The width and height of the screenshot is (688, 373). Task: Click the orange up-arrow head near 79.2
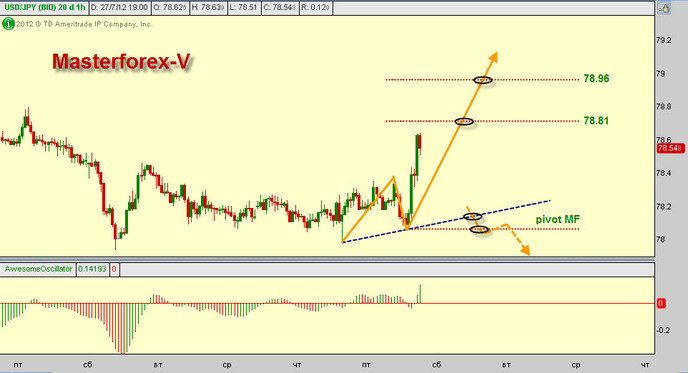[493, 57]
